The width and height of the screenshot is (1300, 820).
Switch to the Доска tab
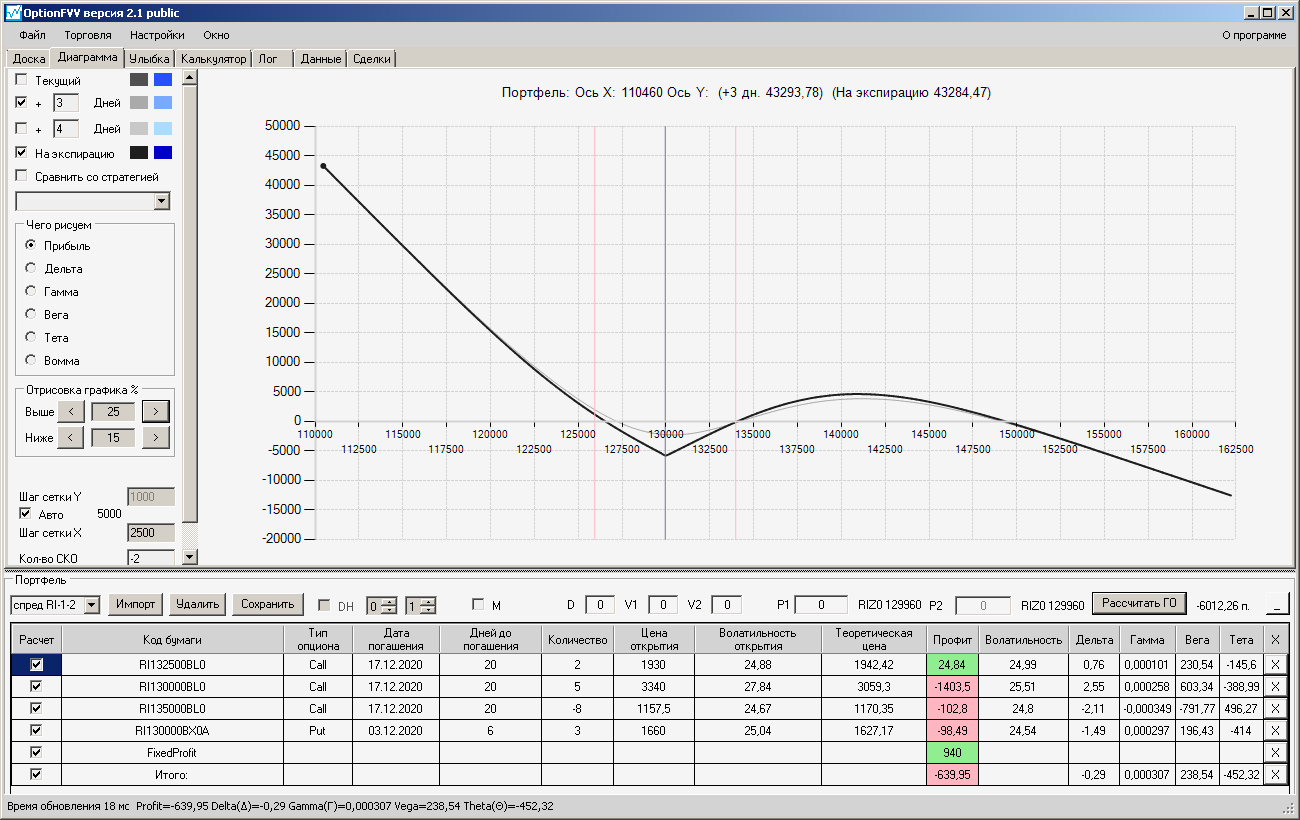pos(29,59)
